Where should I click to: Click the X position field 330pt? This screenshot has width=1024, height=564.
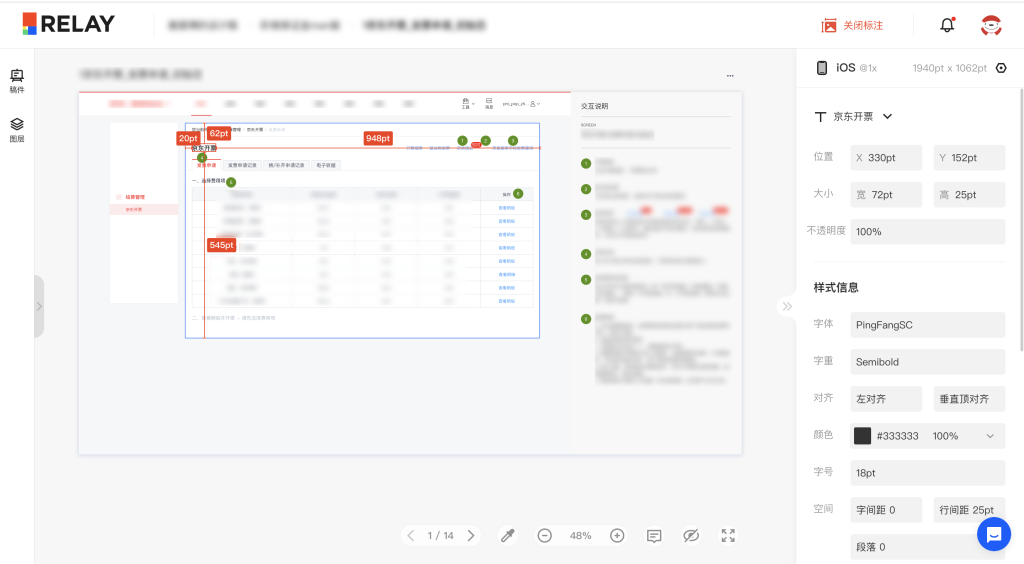coord(886,157)
